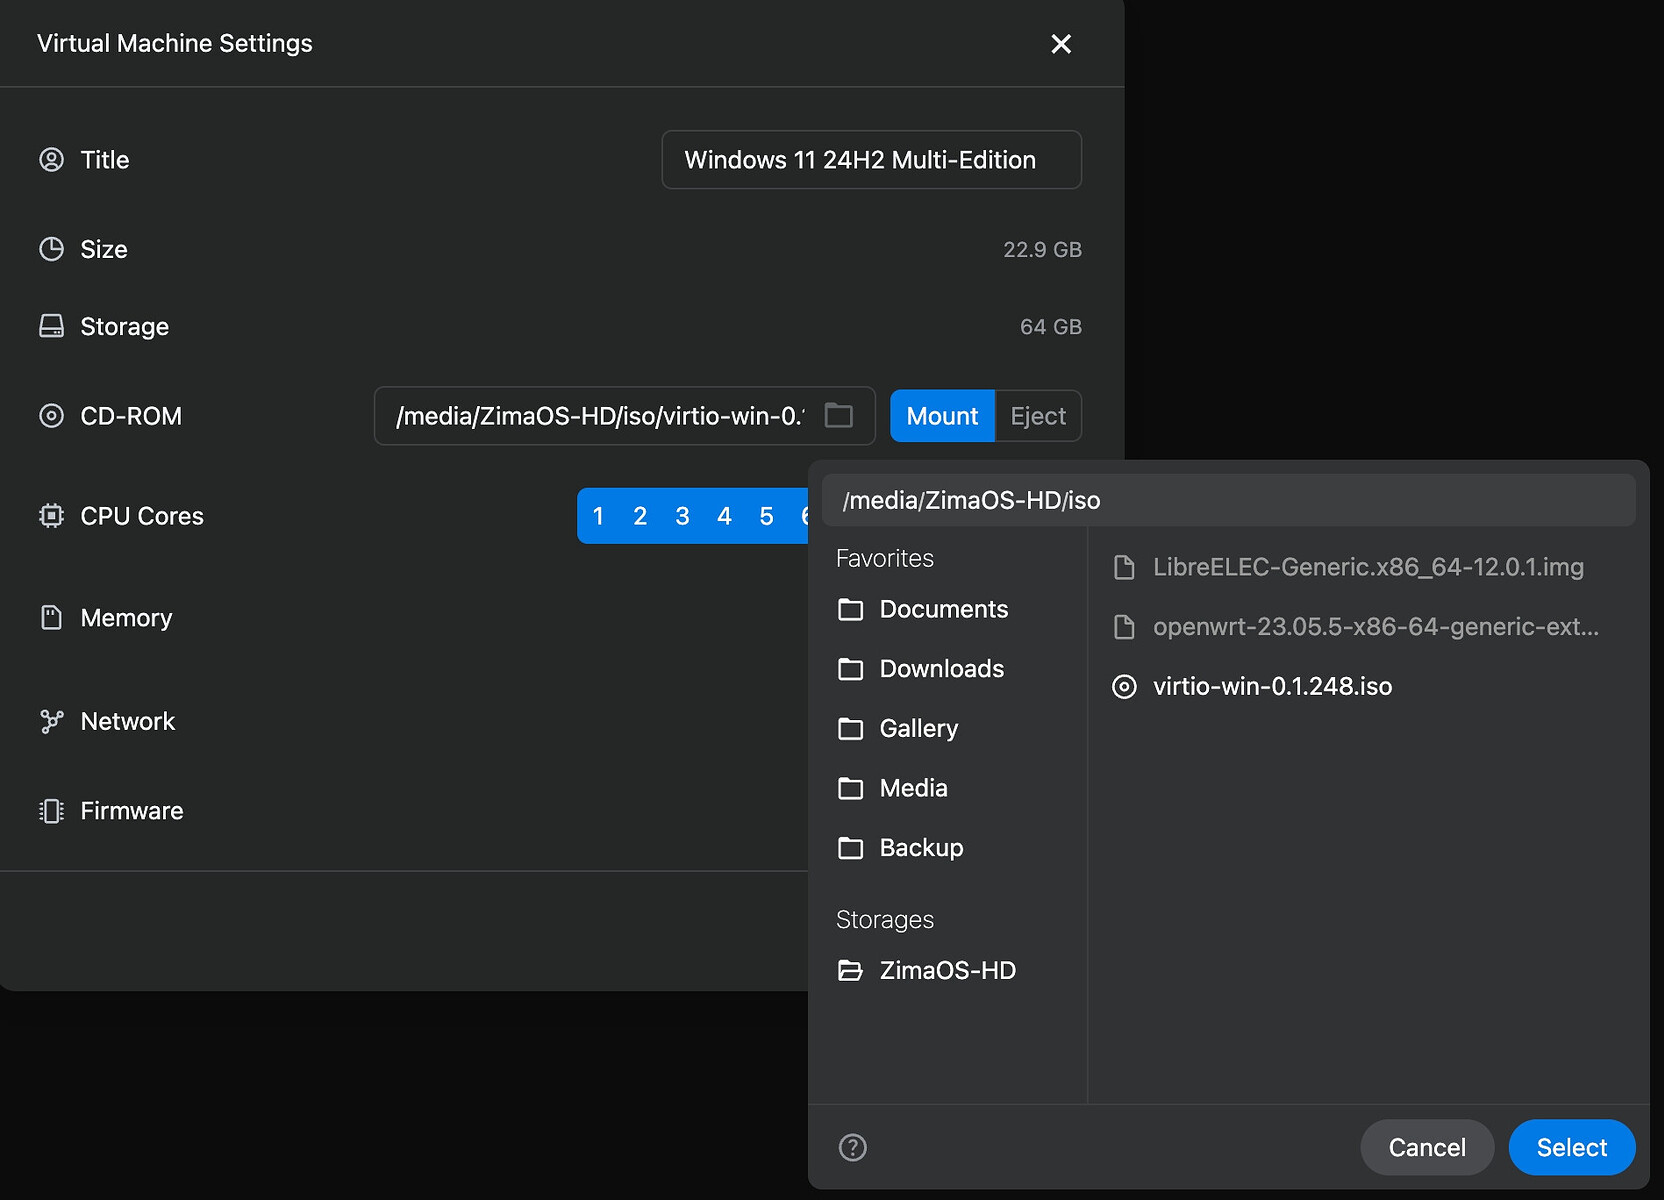
Task: Click the Media folder icon
Action: [850, 788]
